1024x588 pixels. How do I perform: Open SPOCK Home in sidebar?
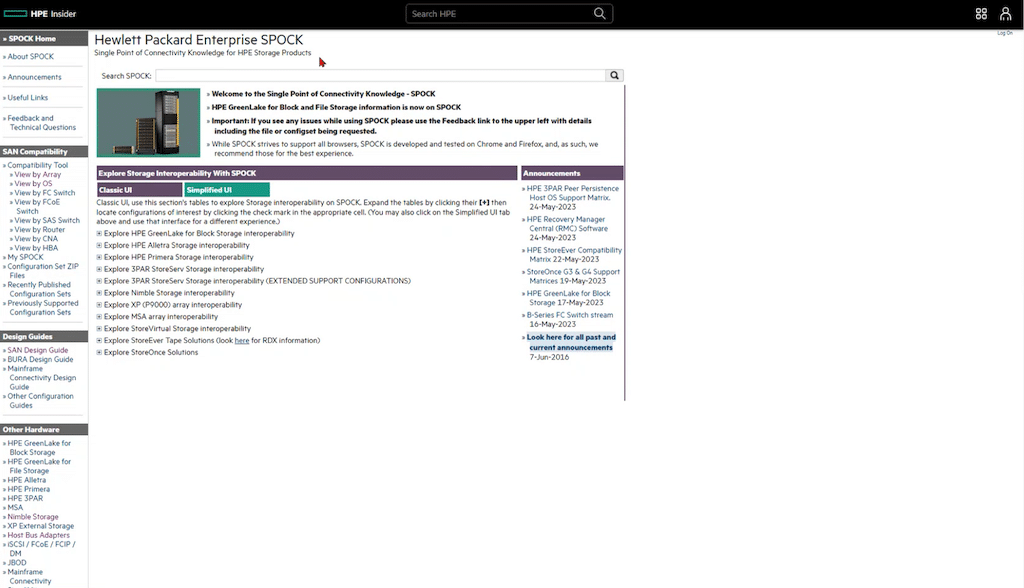(32, 39)
